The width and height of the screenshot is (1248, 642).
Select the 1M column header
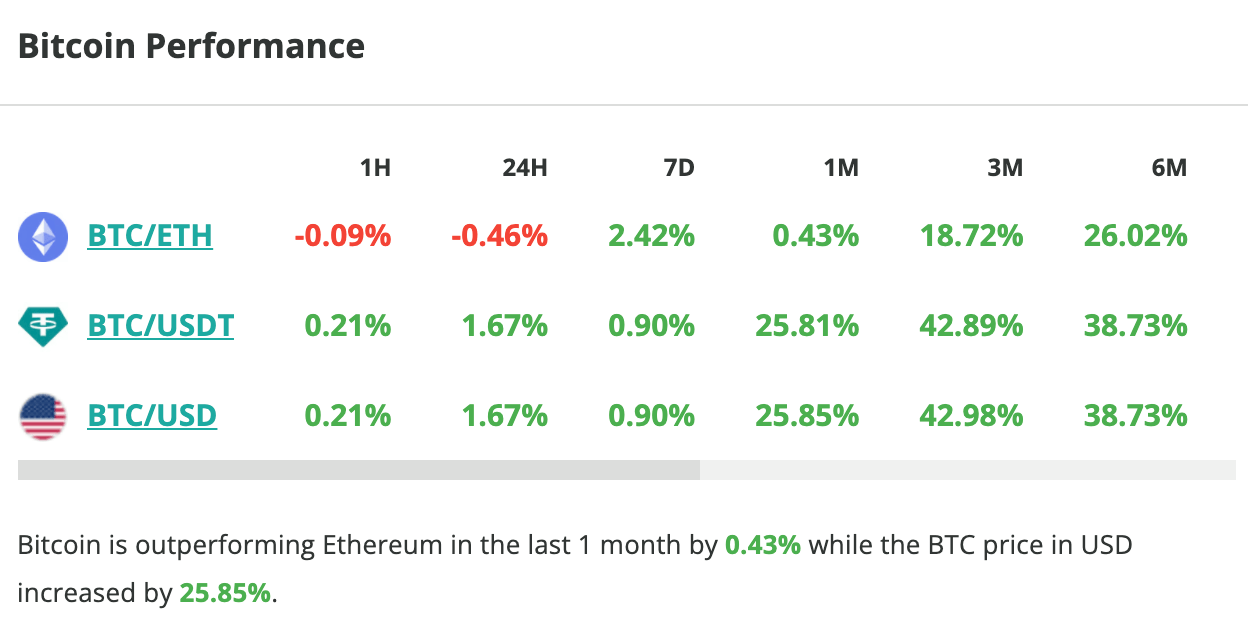(x=842, y=168)
